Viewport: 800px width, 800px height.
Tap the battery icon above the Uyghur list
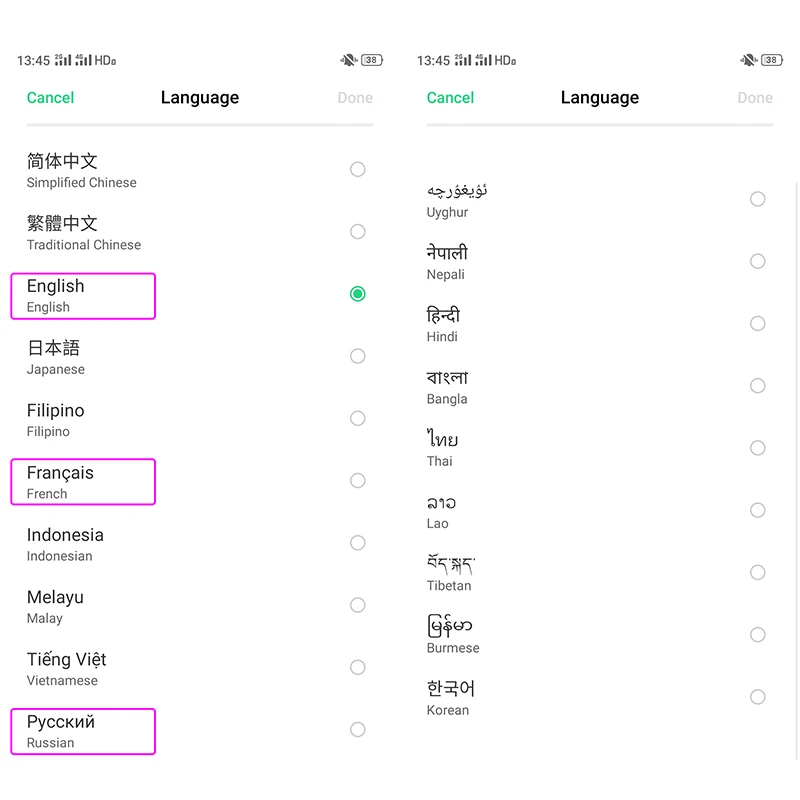click(771, 60)
